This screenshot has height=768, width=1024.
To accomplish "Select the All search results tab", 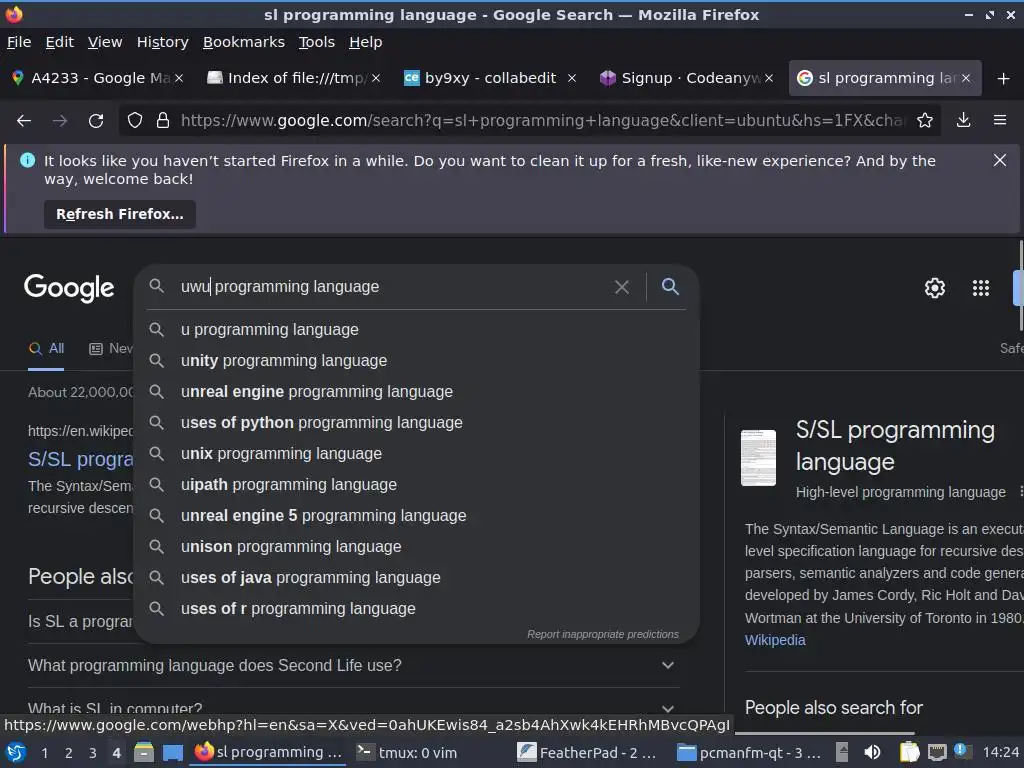I will [x=46, y=349].
